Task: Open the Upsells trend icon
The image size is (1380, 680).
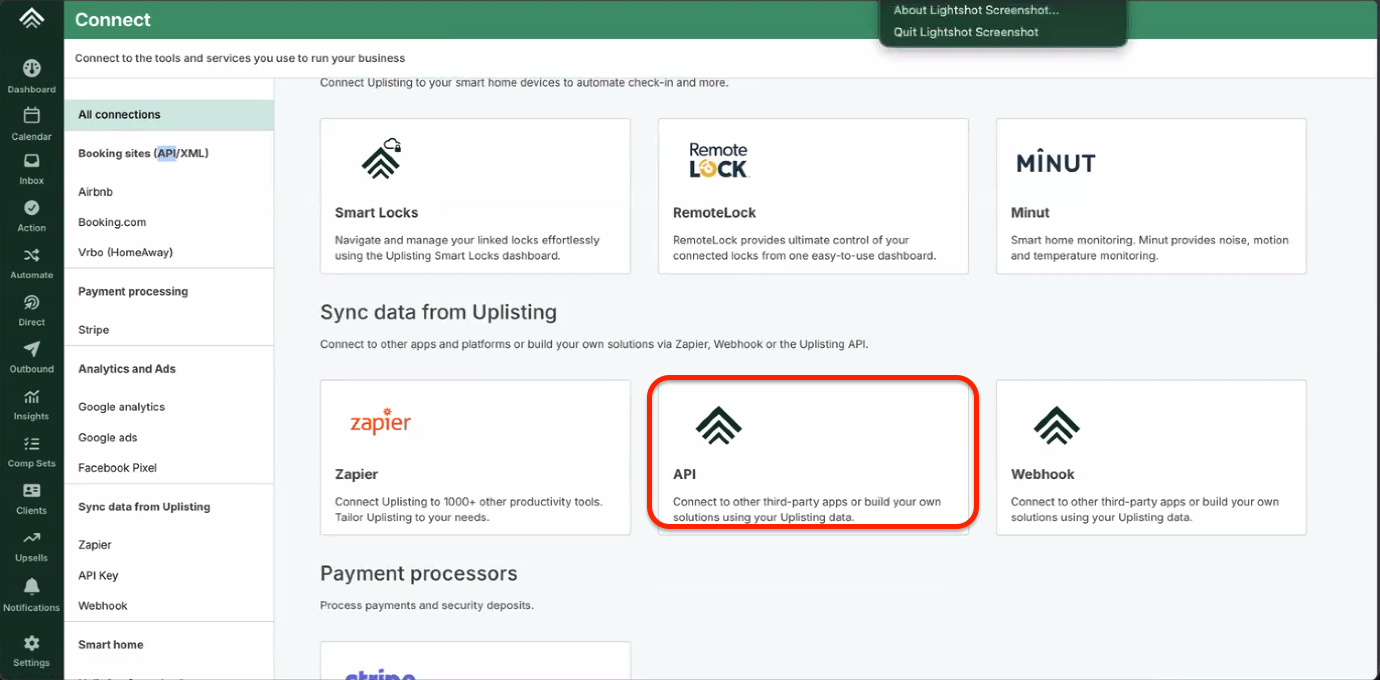Action: [32, 538]
